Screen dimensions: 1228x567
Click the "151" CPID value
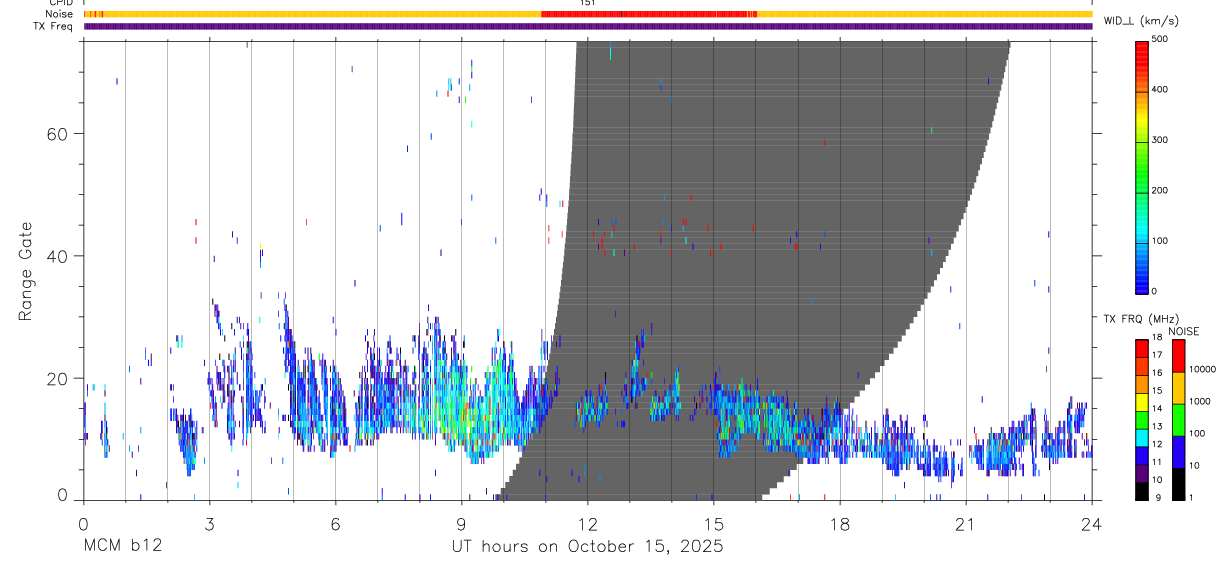[588, 3]
